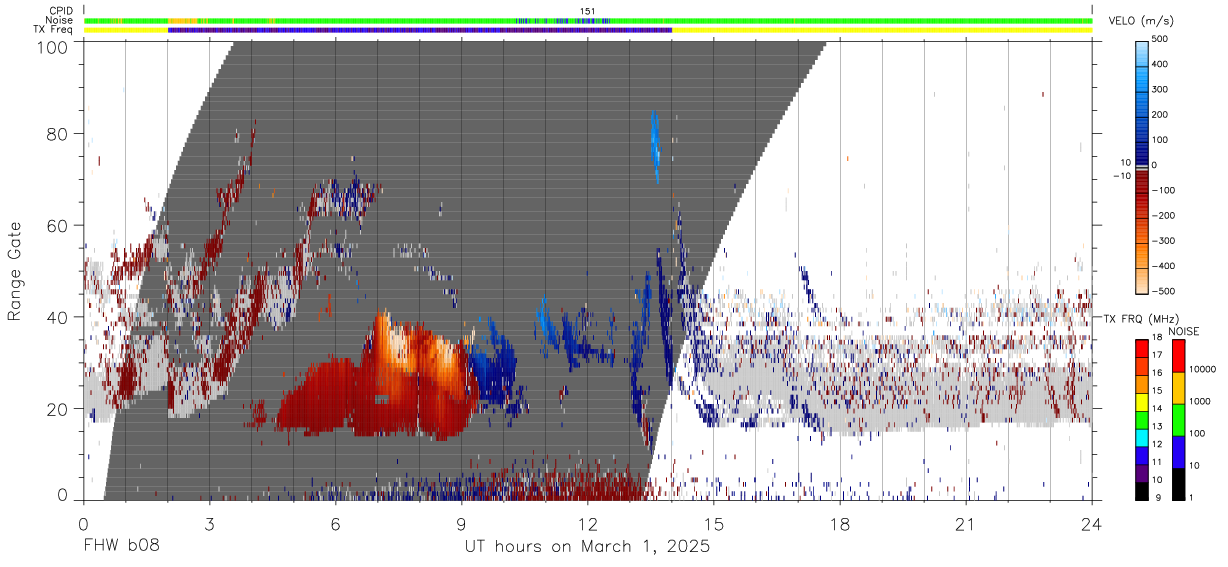Click the −400 tick on velocity scale
Image resolution: width=1228 pixels, height=567 pixels.
1164,266
